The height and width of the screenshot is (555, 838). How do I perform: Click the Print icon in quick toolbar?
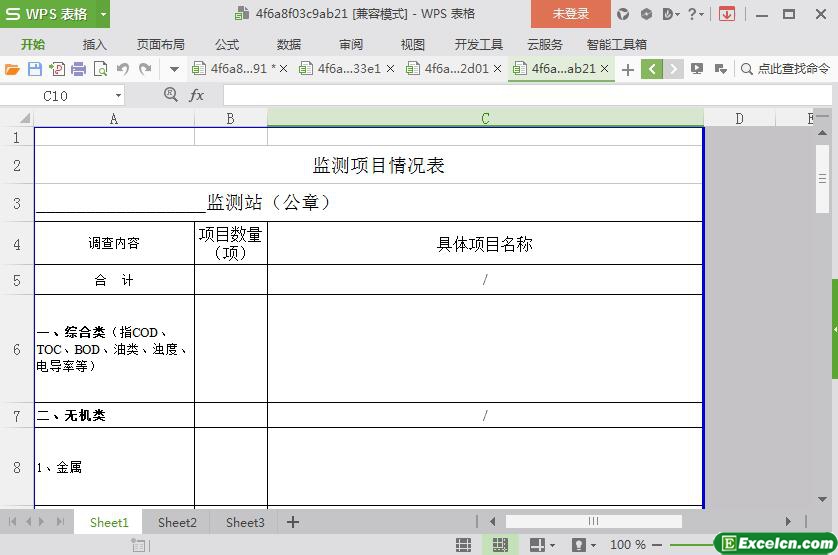tap(78, 69)
